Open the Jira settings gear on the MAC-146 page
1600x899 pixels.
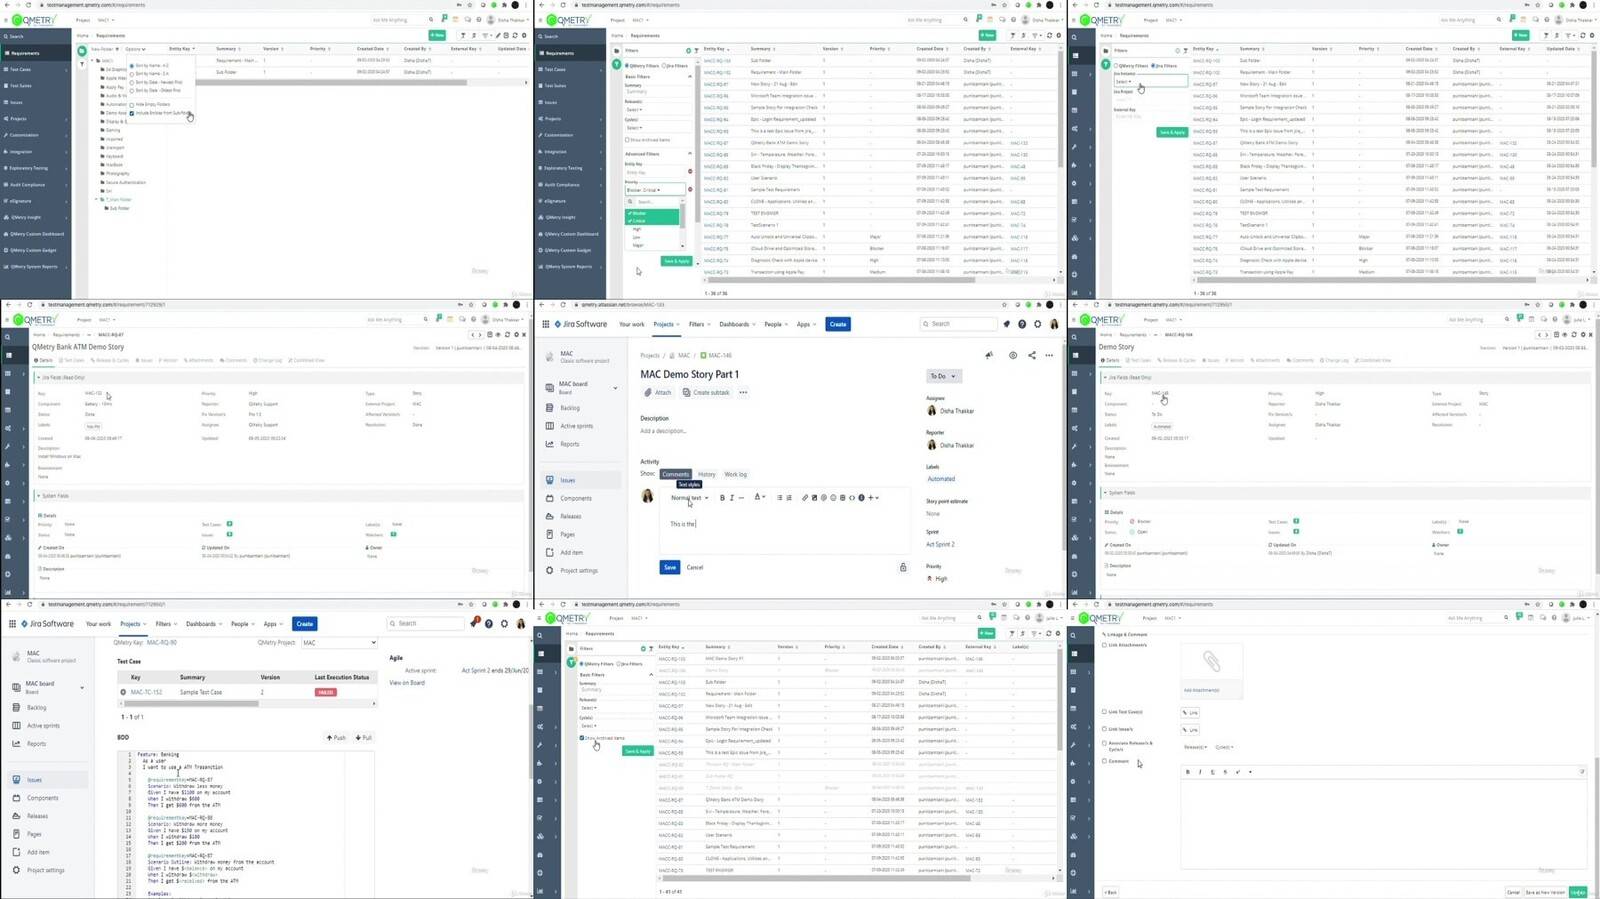(1037, 324)
